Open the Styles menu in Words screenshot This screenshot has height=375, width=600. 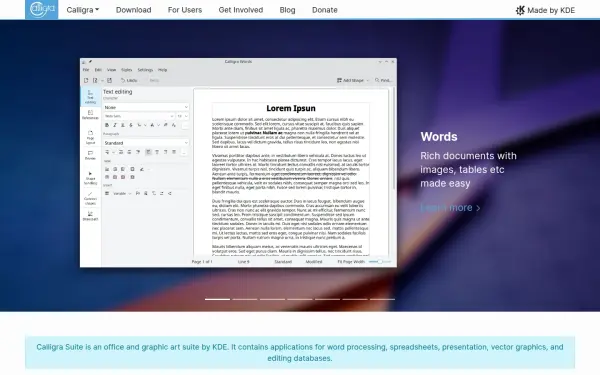click(127, 70)
